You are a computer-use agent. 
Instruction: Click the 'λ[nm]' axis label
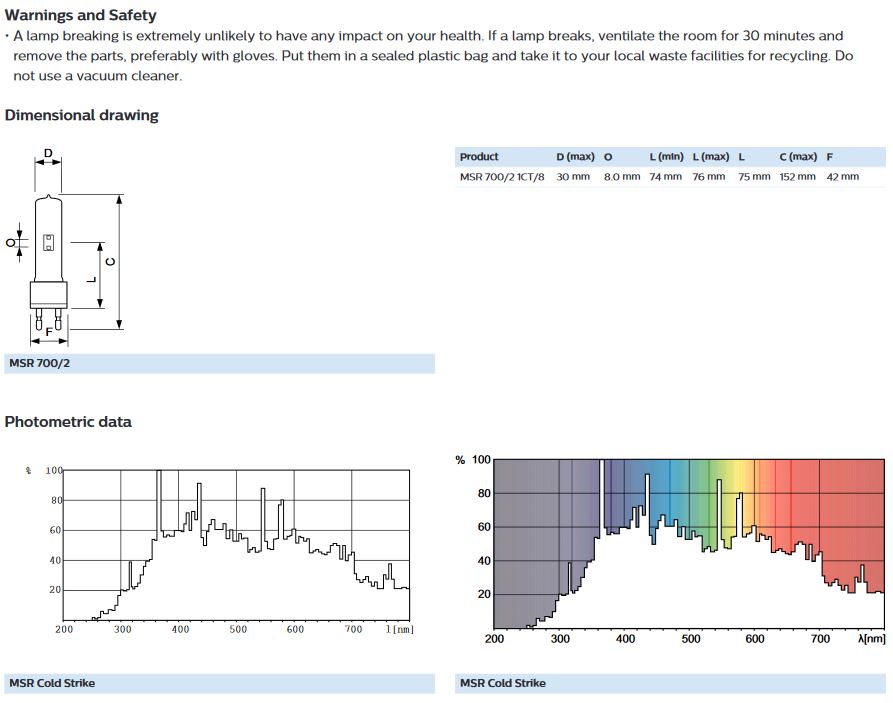click(x=871, y=639)
